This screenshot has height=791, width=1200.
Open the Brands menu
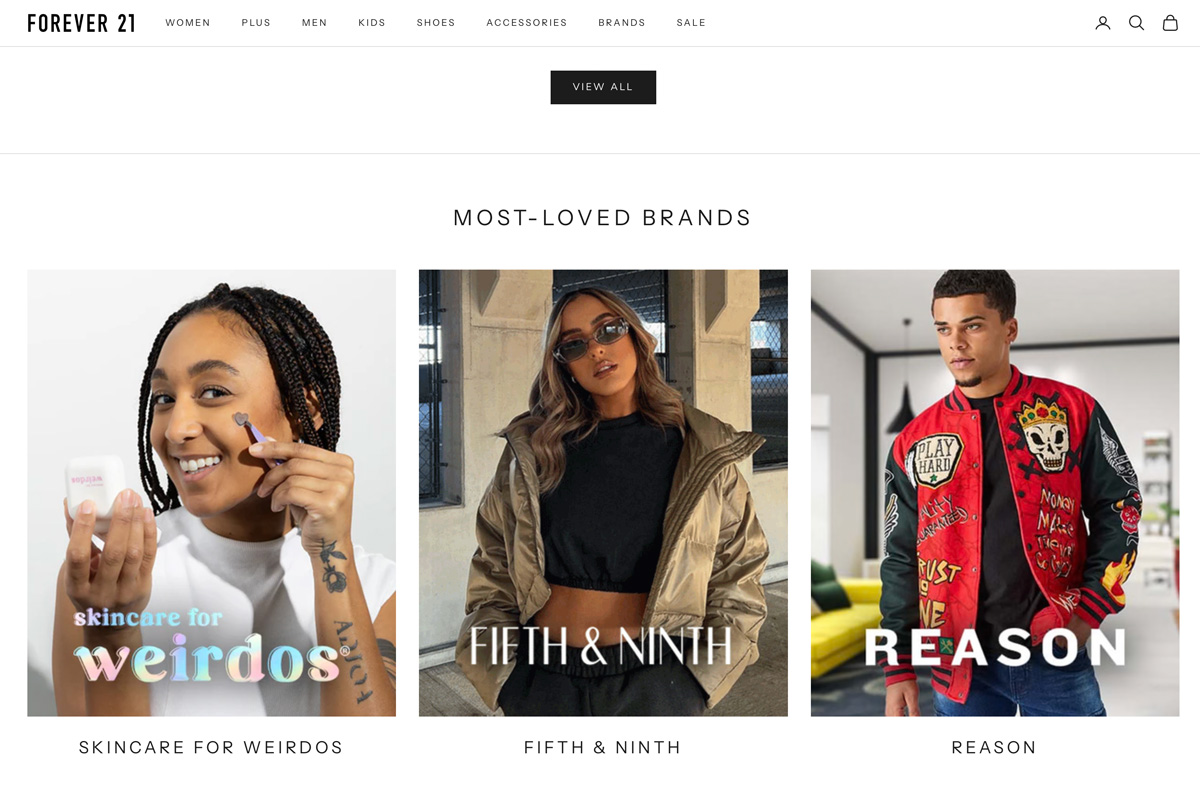tap(622, 23)
